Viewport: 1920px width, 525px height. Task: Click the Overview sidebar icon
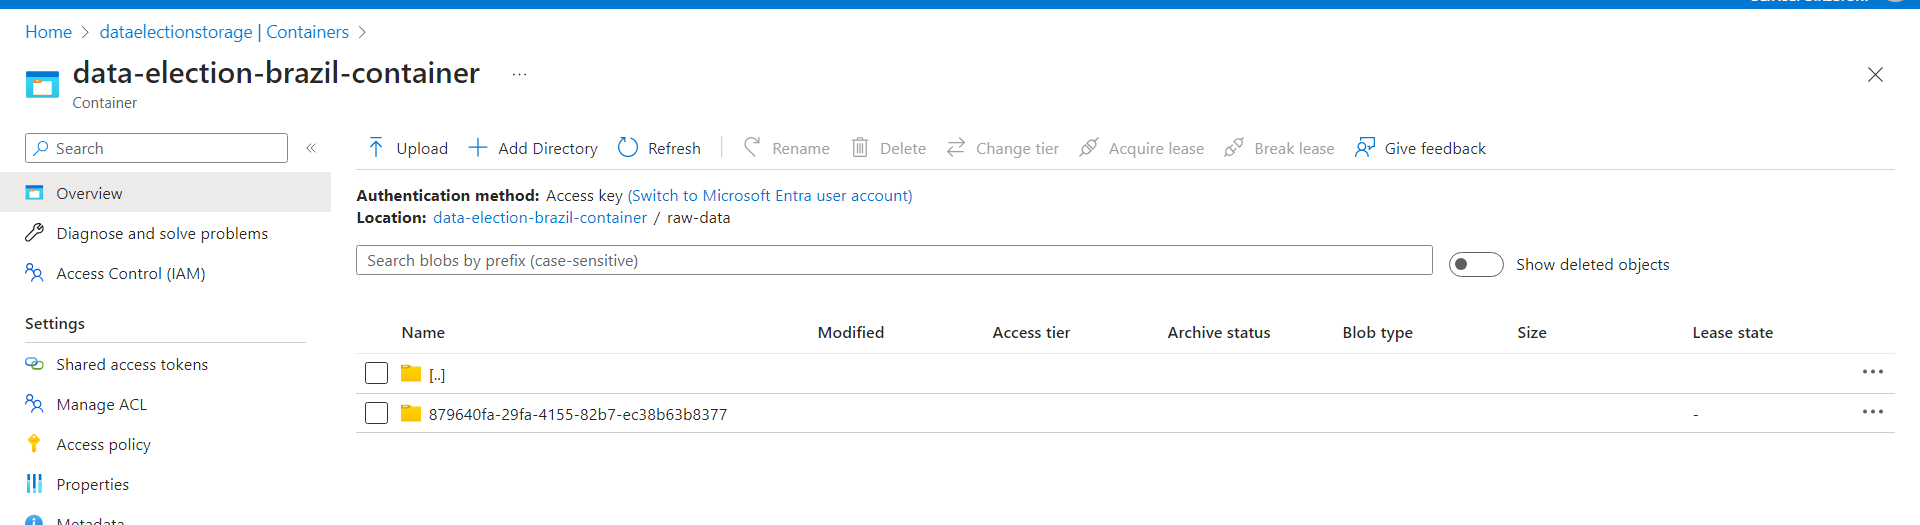(34, 193)
